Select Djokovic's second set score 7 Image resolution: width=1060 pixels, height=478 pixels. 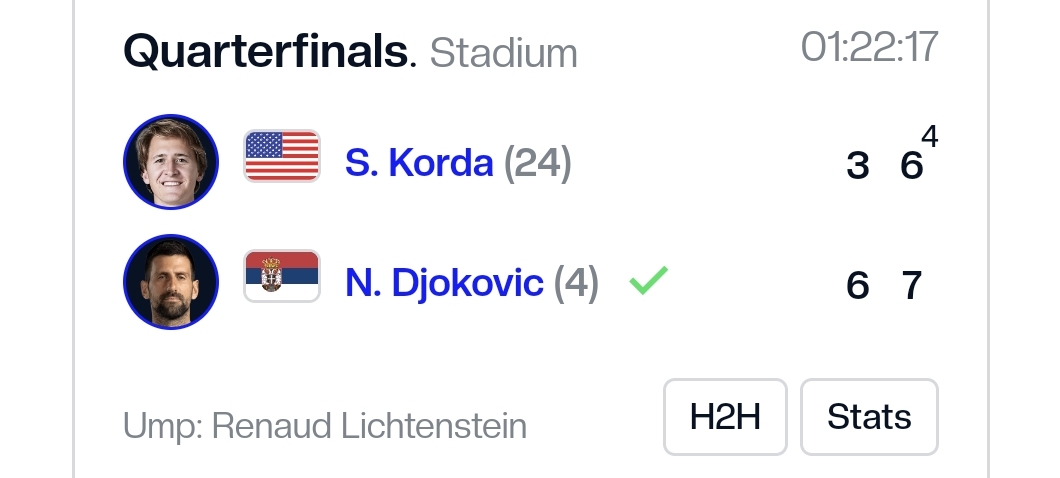(x=911, y=286)
